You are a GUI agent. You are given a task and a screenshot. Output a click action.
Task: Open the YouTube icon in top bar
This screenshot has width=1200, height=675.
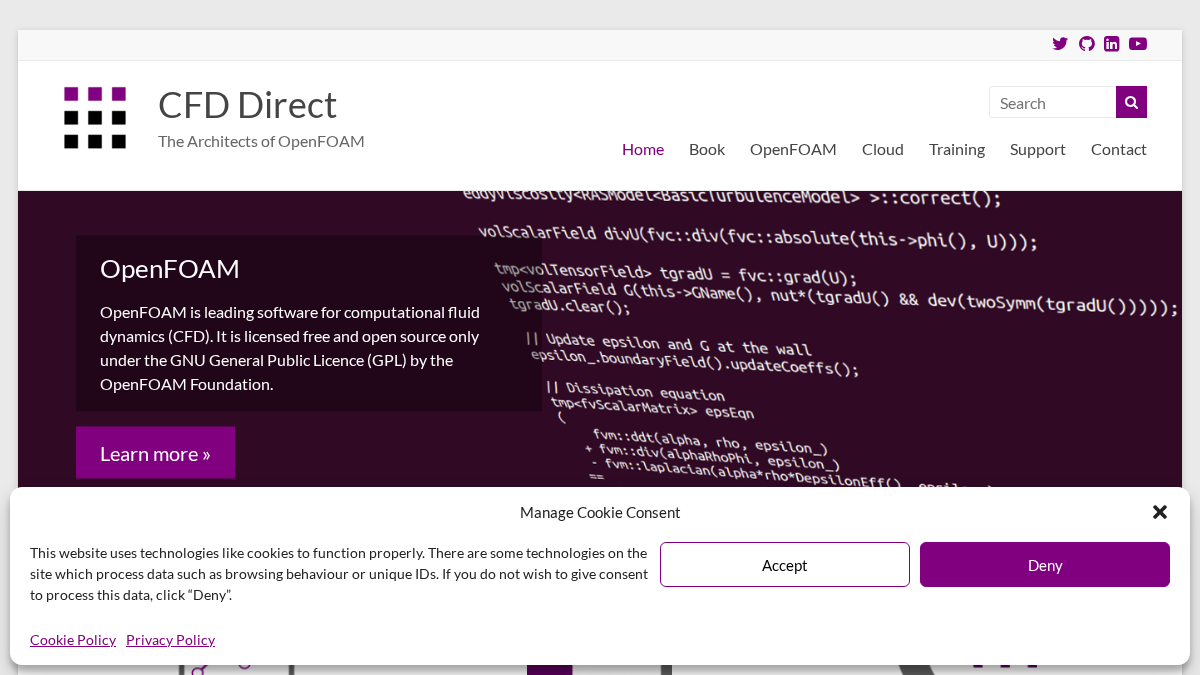tap(1138, 44)
